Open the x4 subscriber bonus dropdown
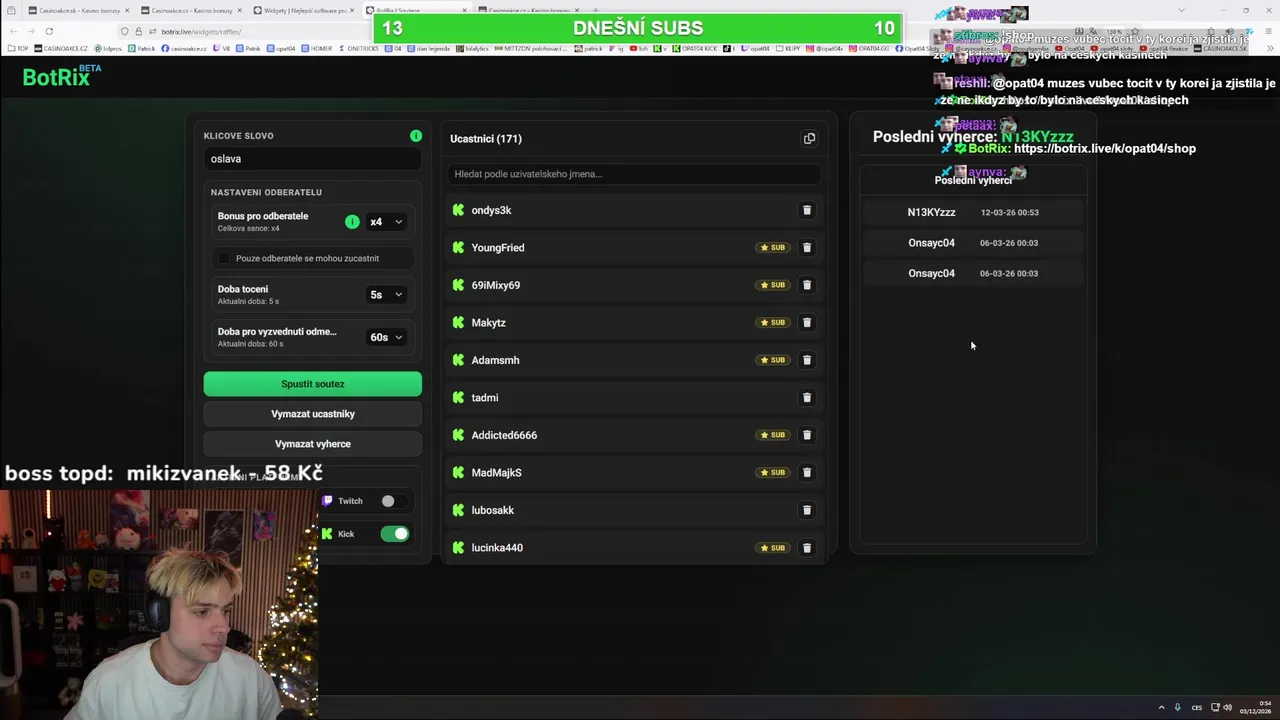 [386, 222]
